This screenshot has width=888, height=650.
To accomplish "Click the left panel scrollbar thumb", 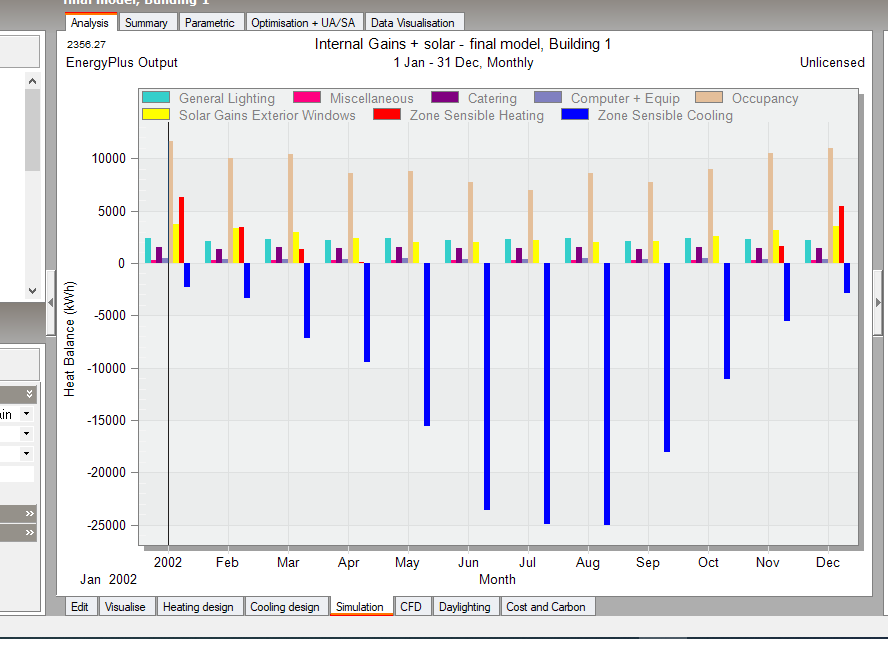I will [x=32, y=130].
